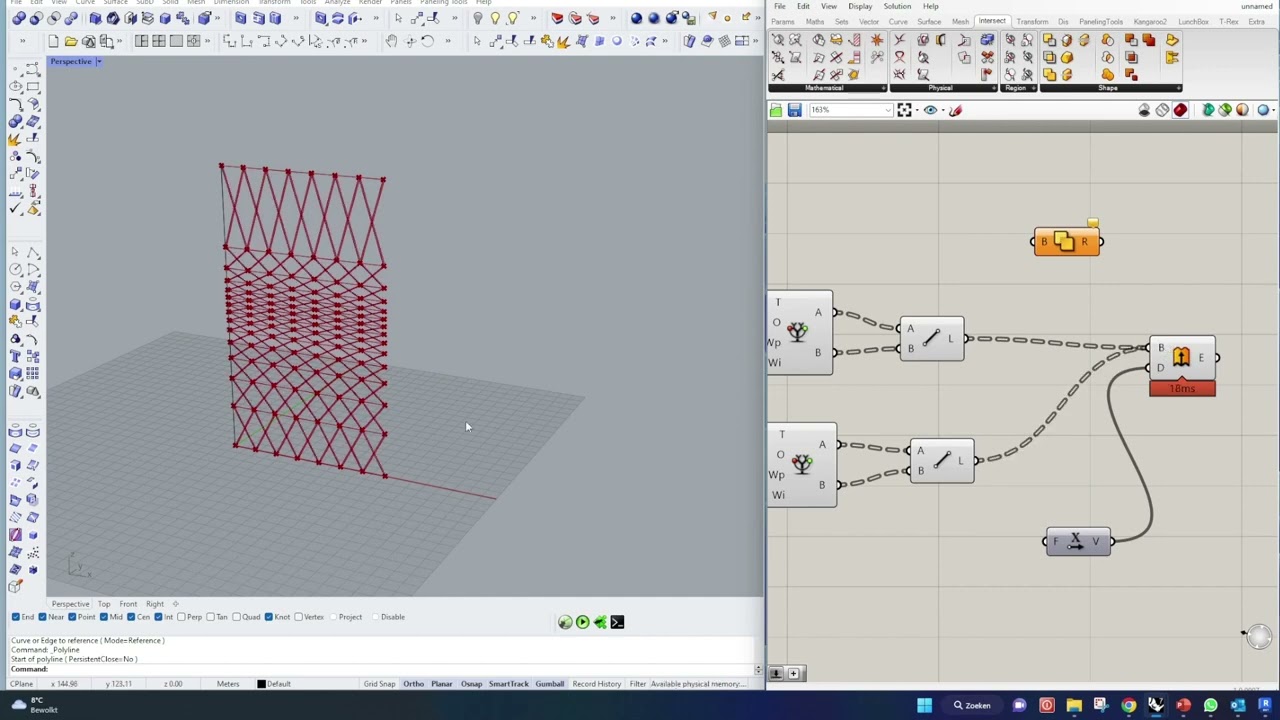The image size is (1280, 720).
Task: Click the canvas compass widget in bottom-right corner
Action: [x=1259, y=636]
